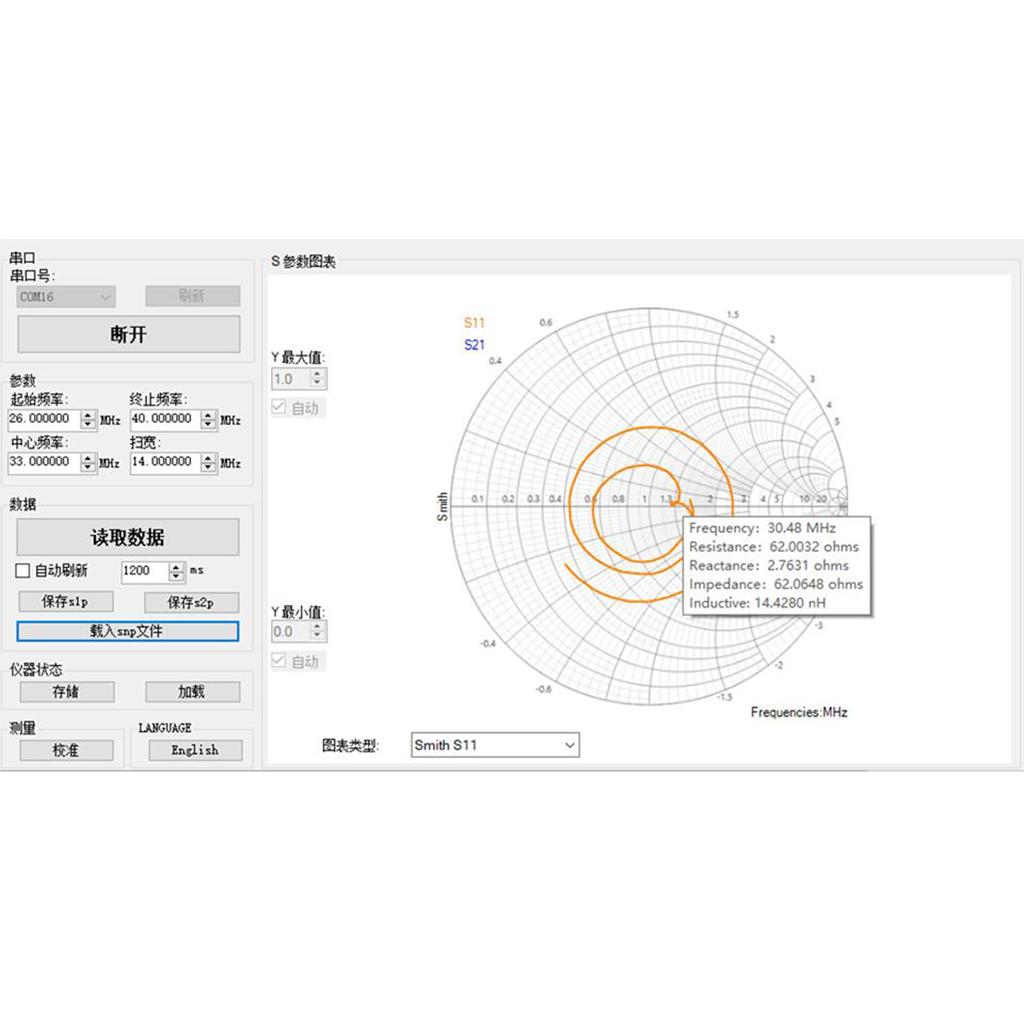Click the 终止频率 stop frequency spinner arrows

click(209, 420)
